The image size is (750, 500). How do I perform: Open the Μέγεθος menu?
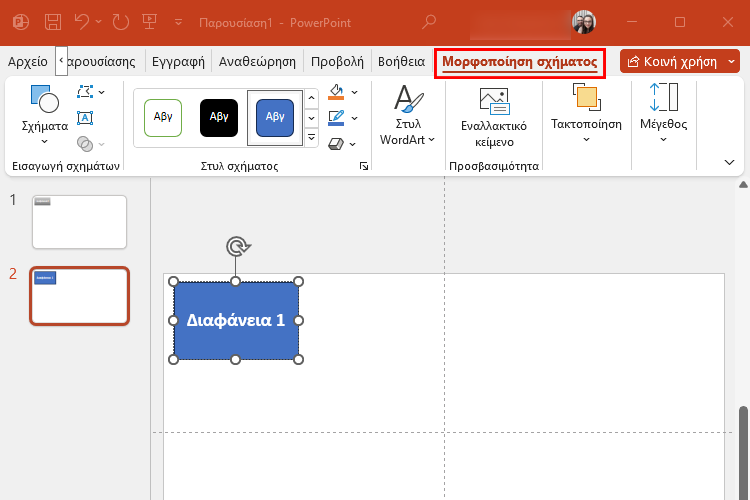663,114
